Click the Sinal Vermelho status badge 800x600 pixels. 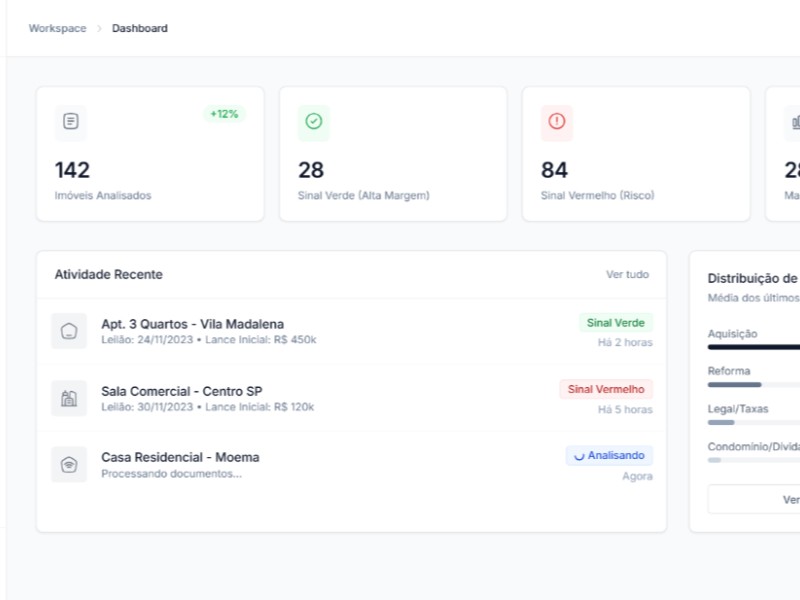[x=606, y=389]
